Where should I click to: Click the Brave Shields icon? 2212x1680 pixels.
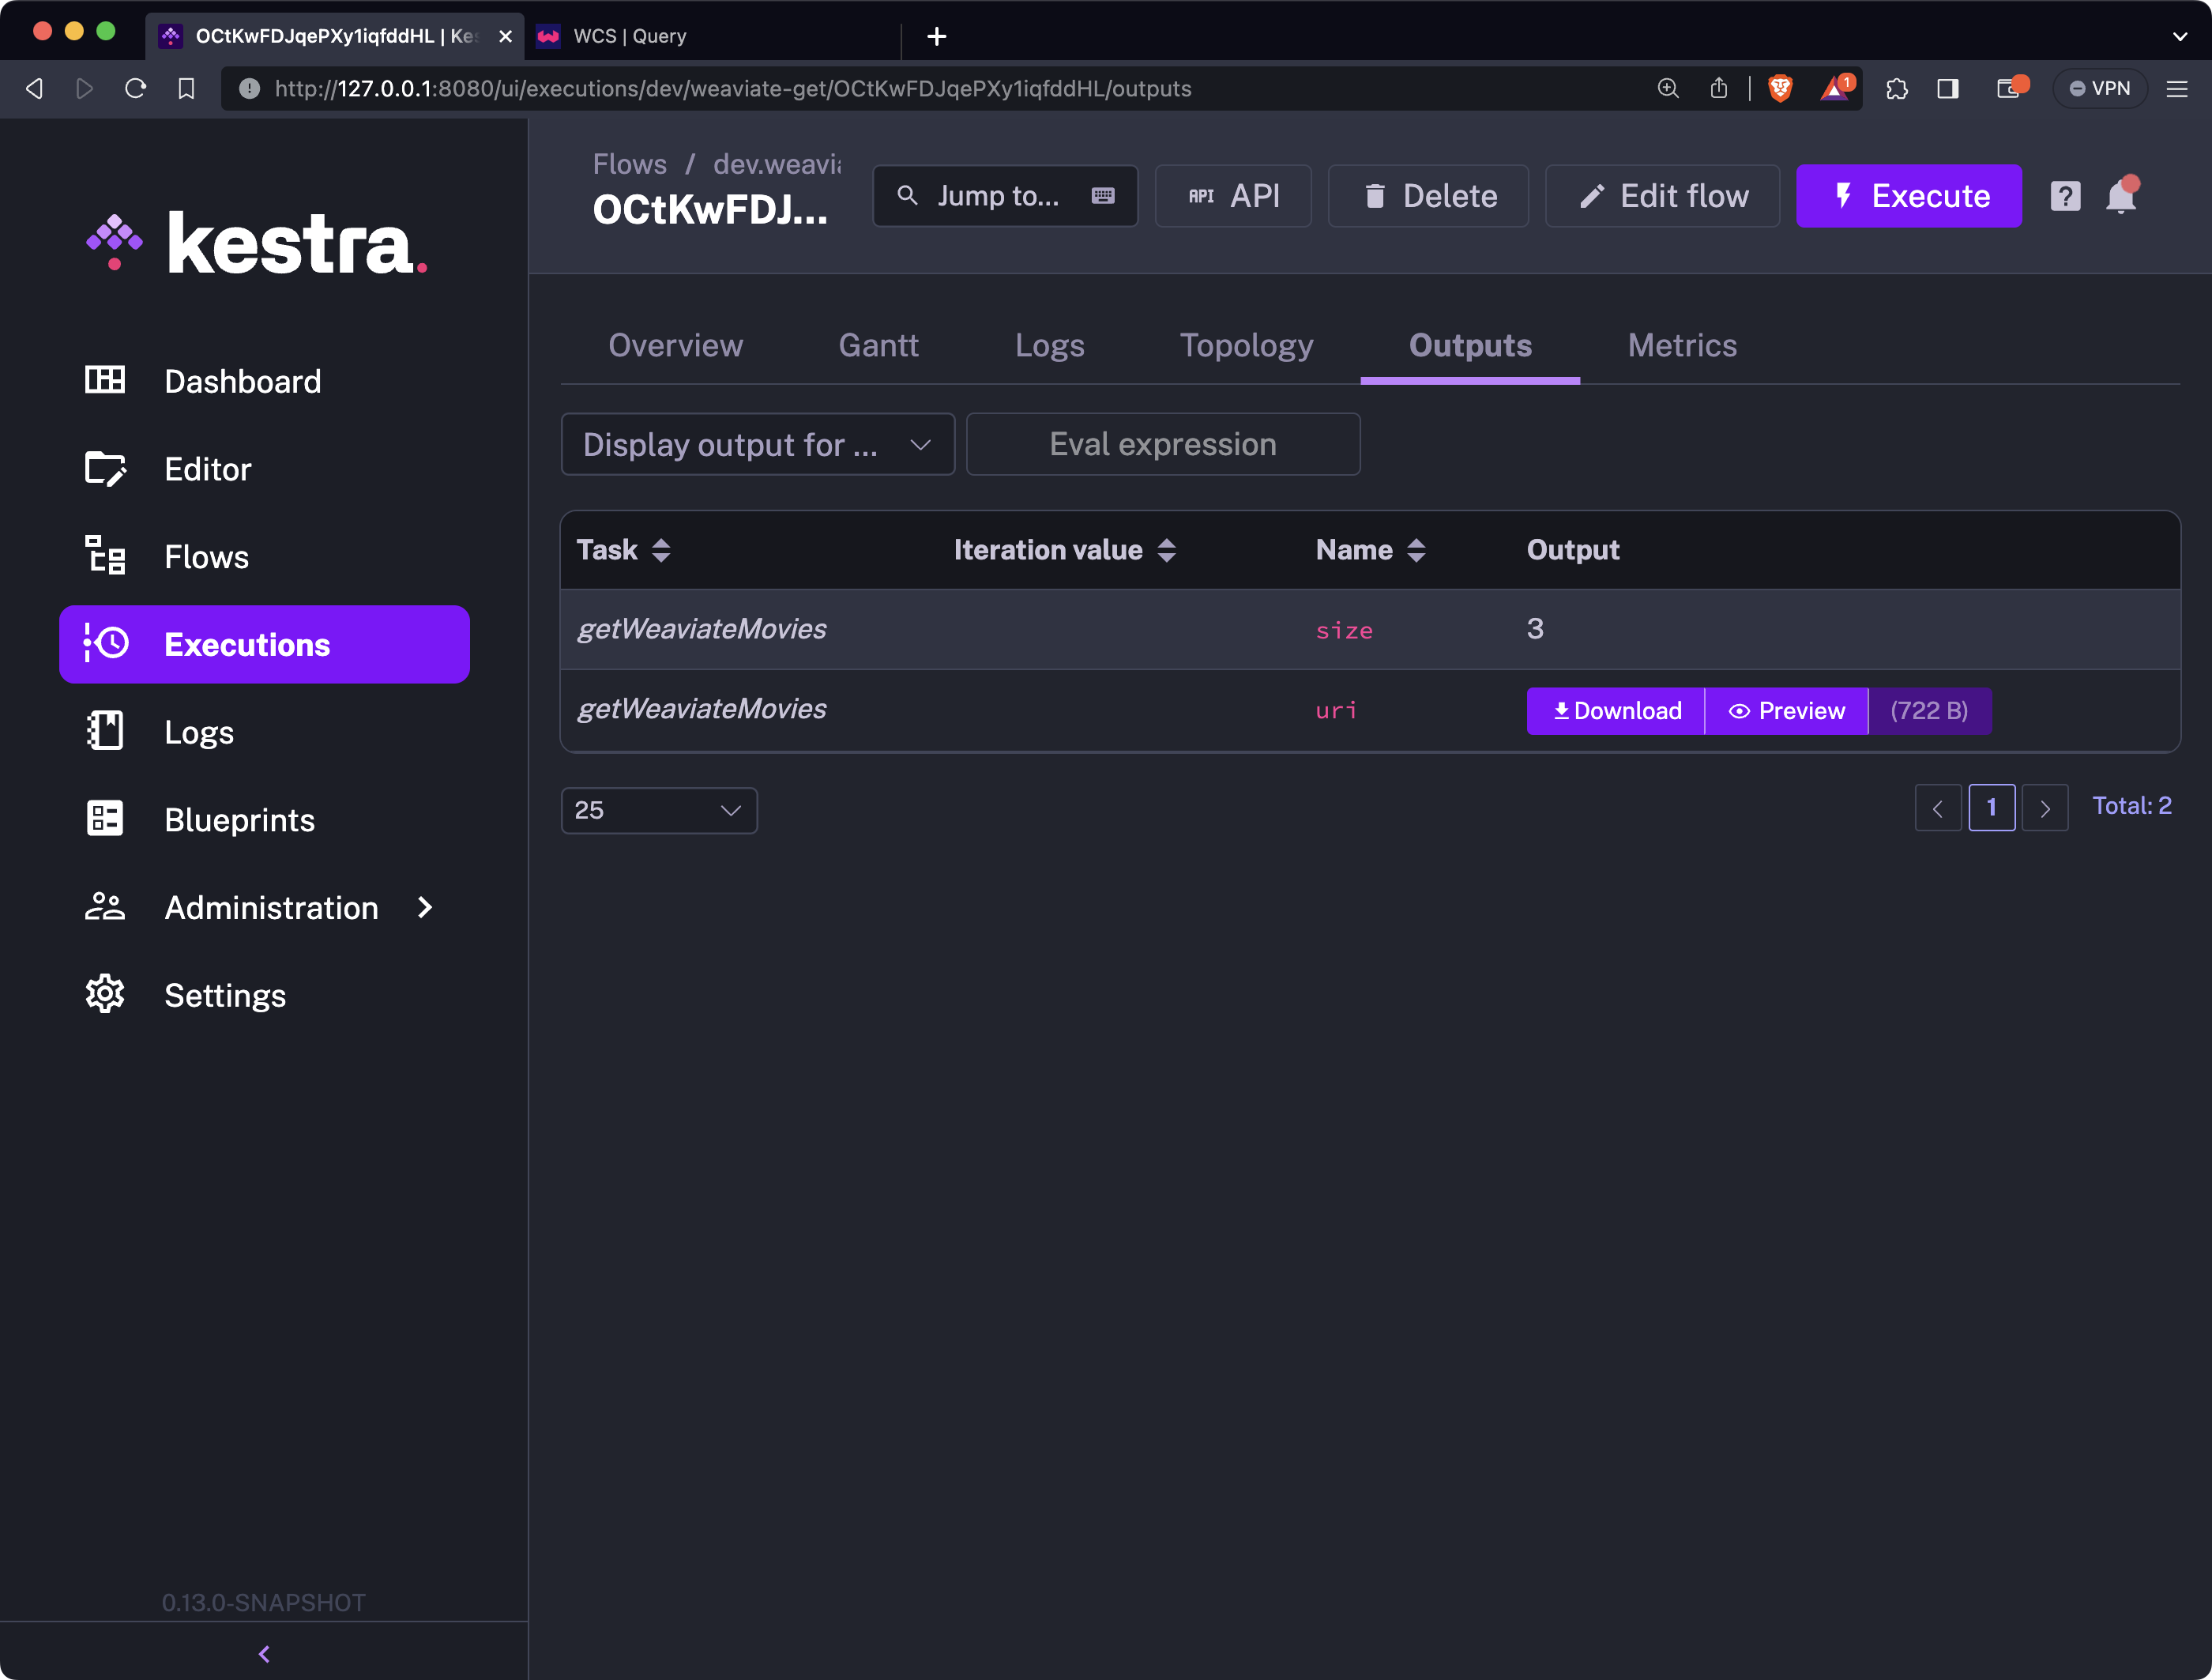pos(1780,89)
